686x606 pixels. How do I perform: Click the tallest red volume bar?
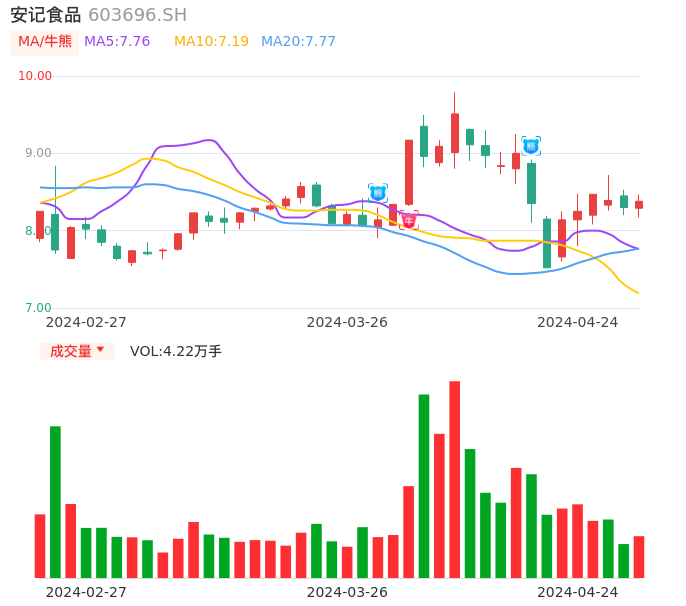[455, 479]
